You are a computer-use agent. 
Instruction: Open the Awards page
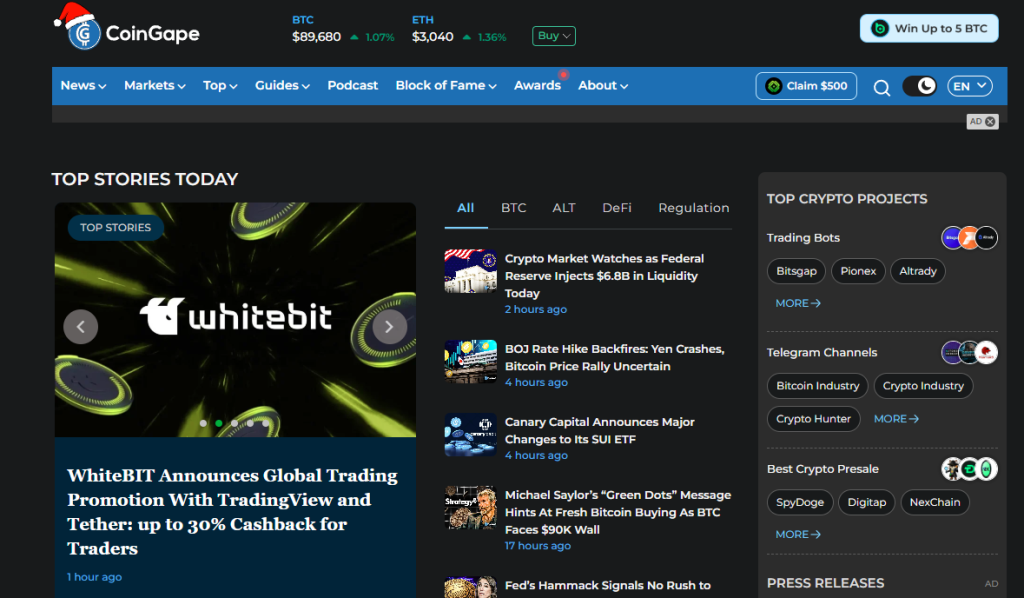click(537, 86)
